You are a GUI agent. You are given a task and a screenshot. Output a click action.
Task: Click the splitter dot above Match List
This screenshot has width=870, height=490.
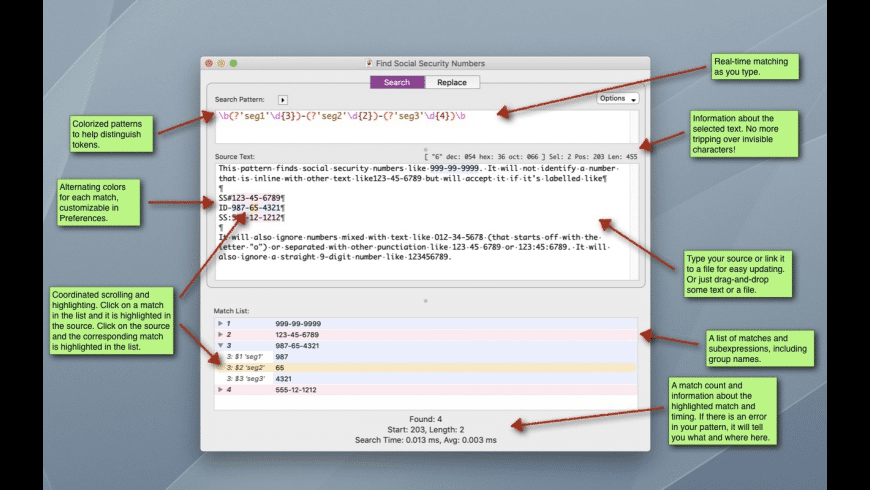(426, 301)
